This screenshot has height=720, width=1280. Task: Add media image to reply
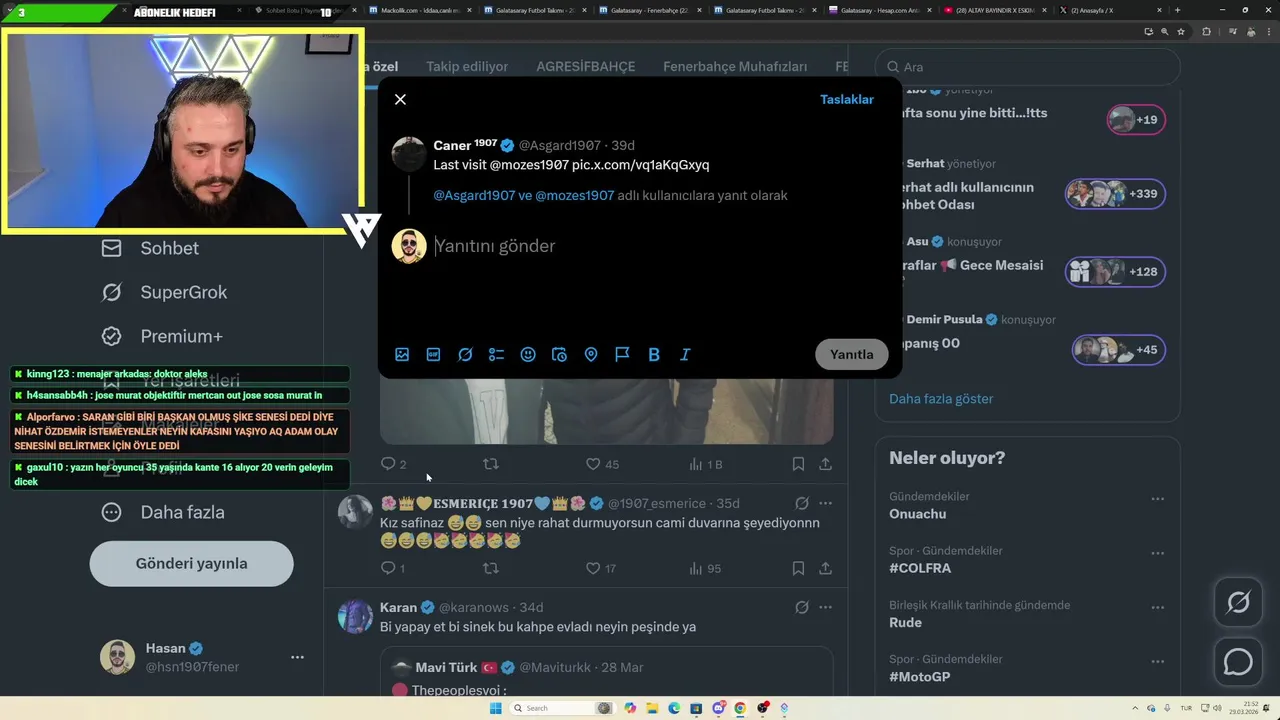pos(402,354)
